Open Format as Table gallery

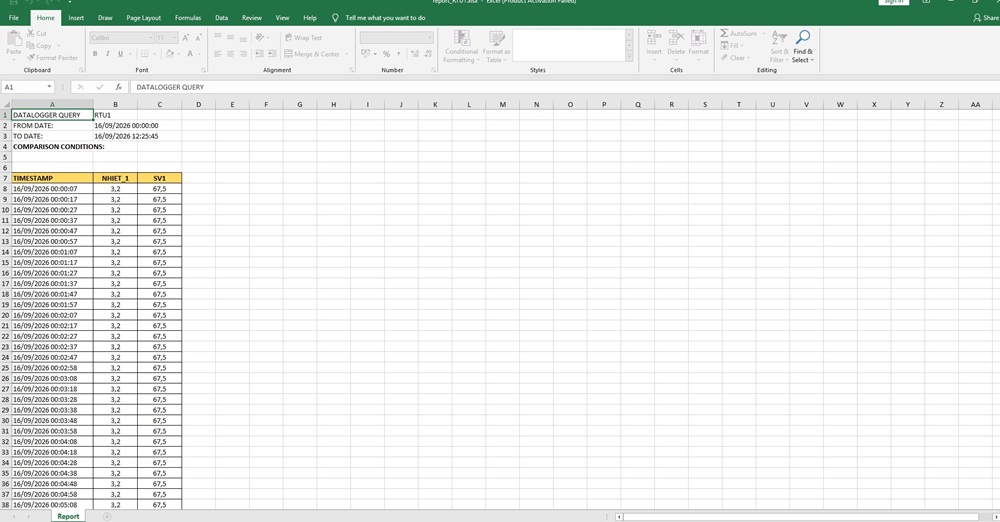(x=496, y=47)
